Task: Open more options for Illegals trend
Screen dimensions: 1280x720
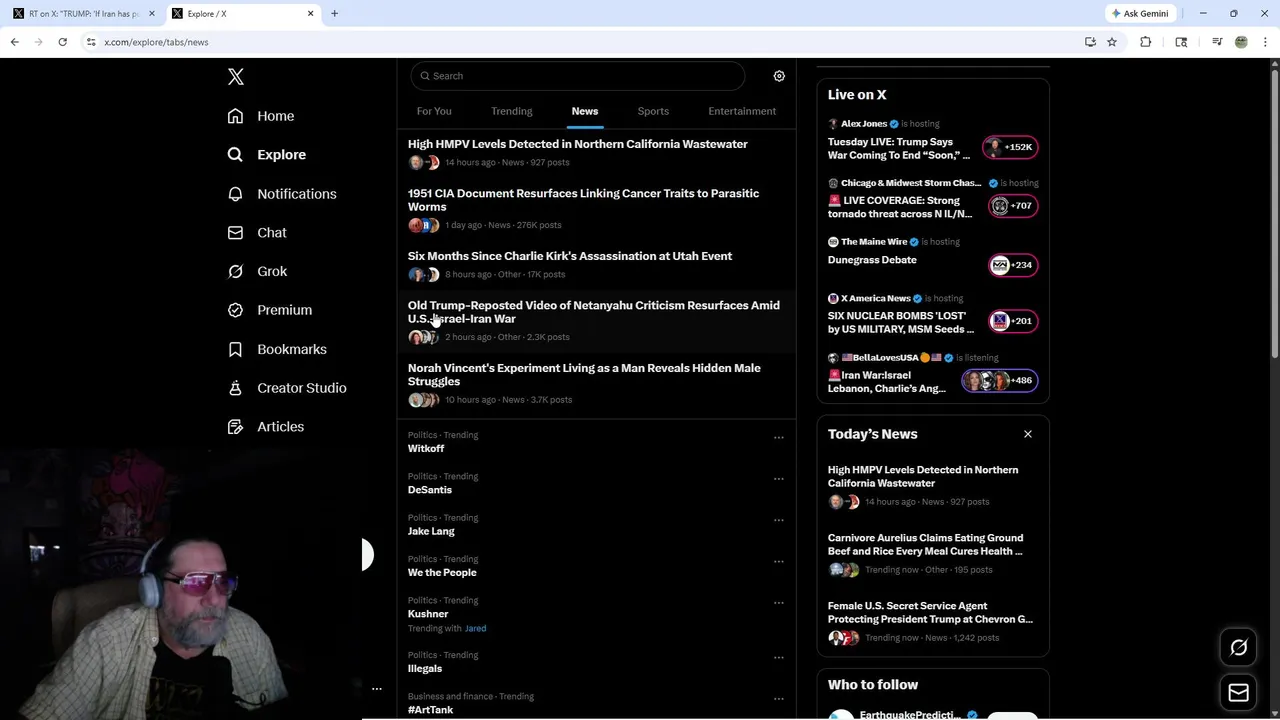Action: pyautogui.click(x=778, y=657)
